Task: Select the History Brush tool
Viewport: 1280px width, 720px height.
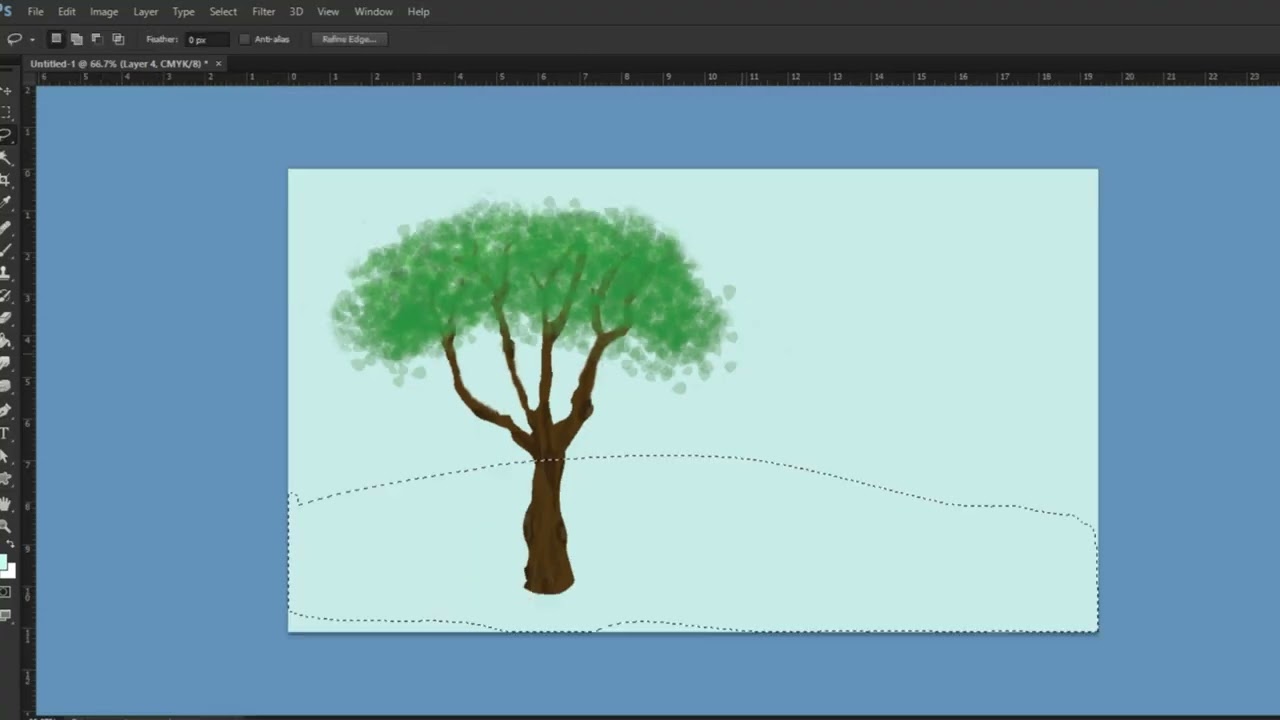Action: click(5, 295)
